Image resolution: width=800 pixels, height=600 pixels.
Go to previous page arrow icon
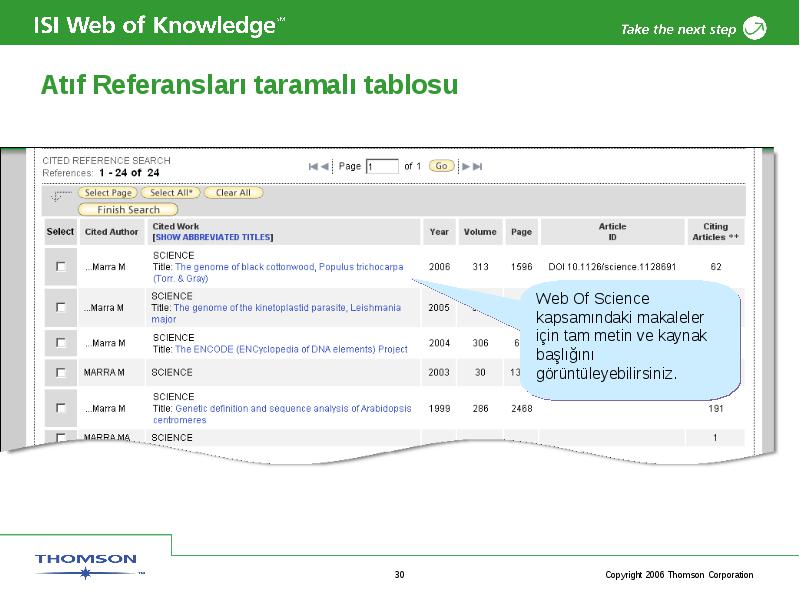click(324, 166)
